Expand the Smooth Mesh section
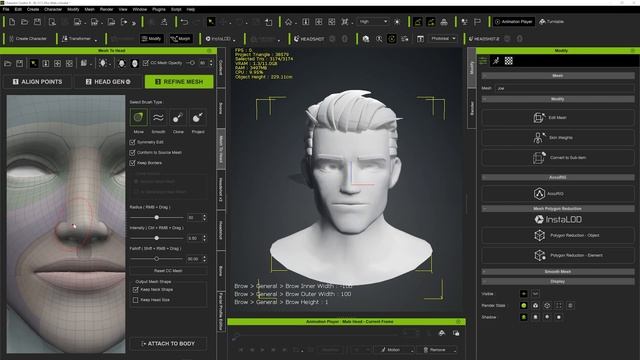The height and width of the screenshot is (360, 640). tap(558, 272)
